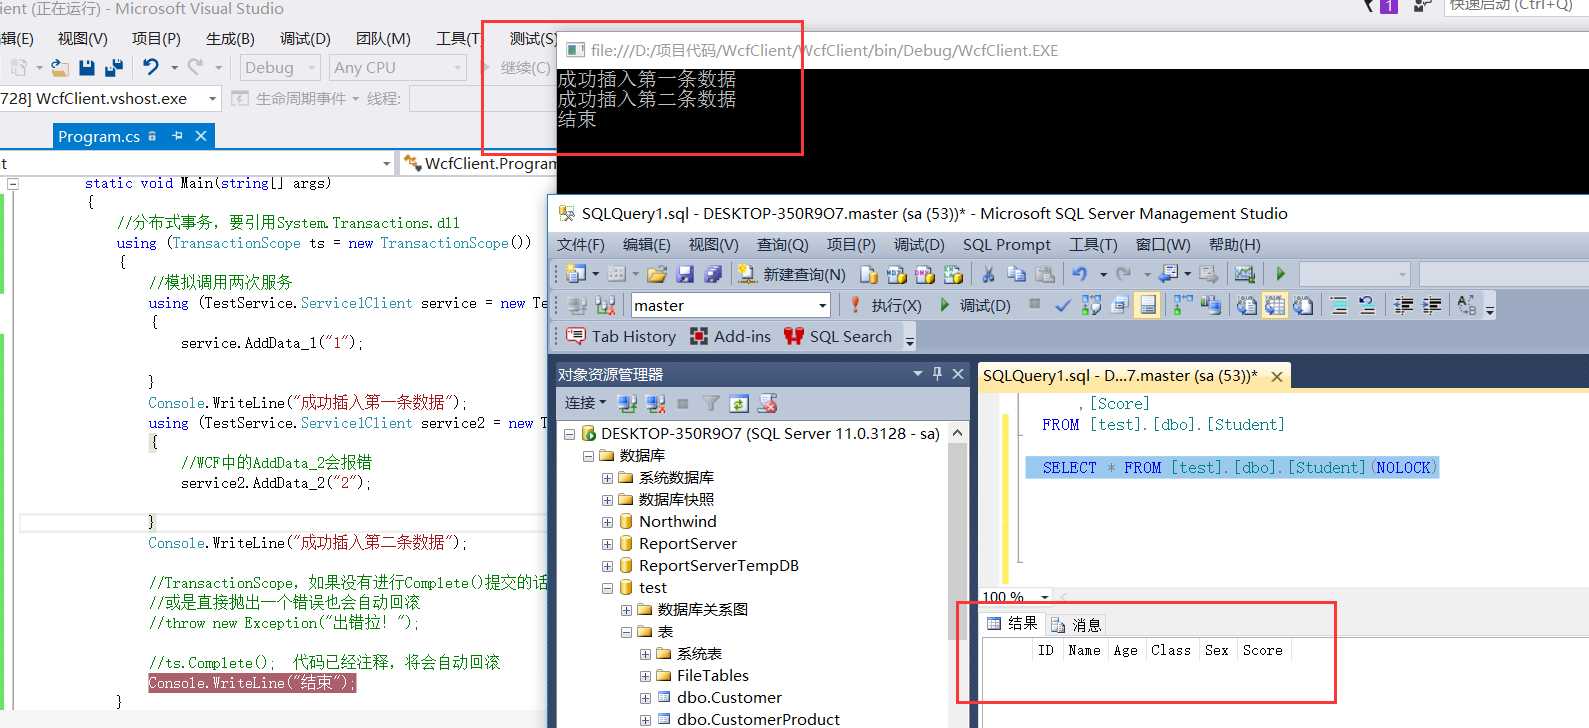Screen dimensions: 1589x728
Task: Click Comment Out Lines icon
Action: (1339, 305)
